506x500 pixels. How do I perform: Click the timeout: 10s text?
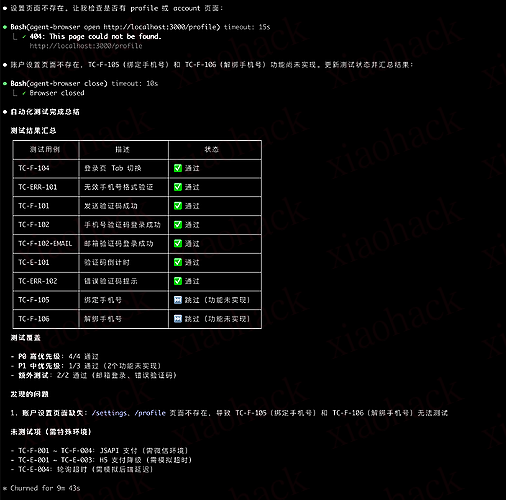[x=135, y=83]
